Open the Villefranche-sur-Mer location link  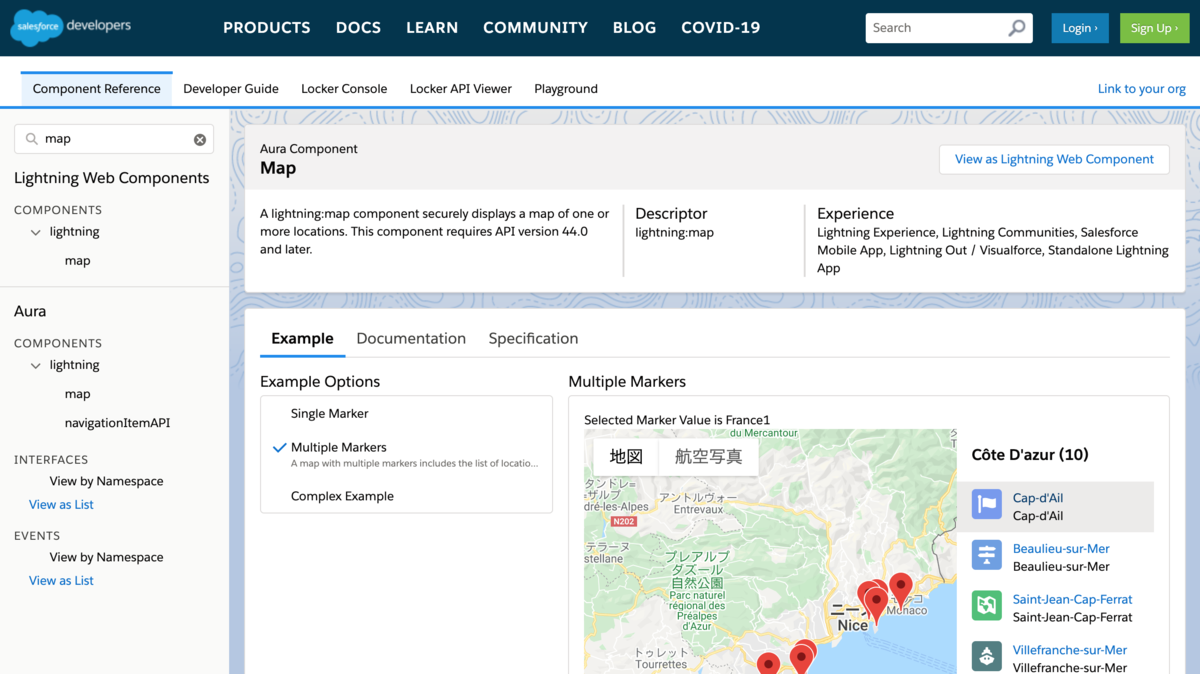tap(1070, 650)
